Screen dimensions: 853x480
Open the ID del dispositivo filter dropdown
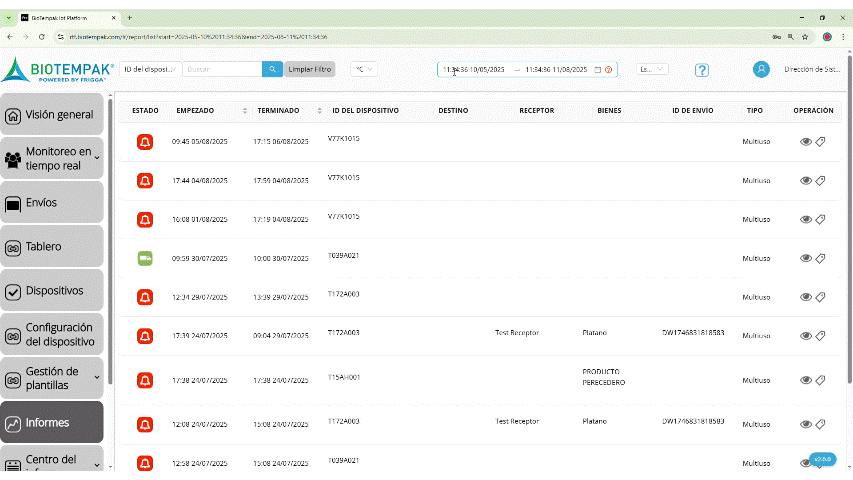pos(150,69)
